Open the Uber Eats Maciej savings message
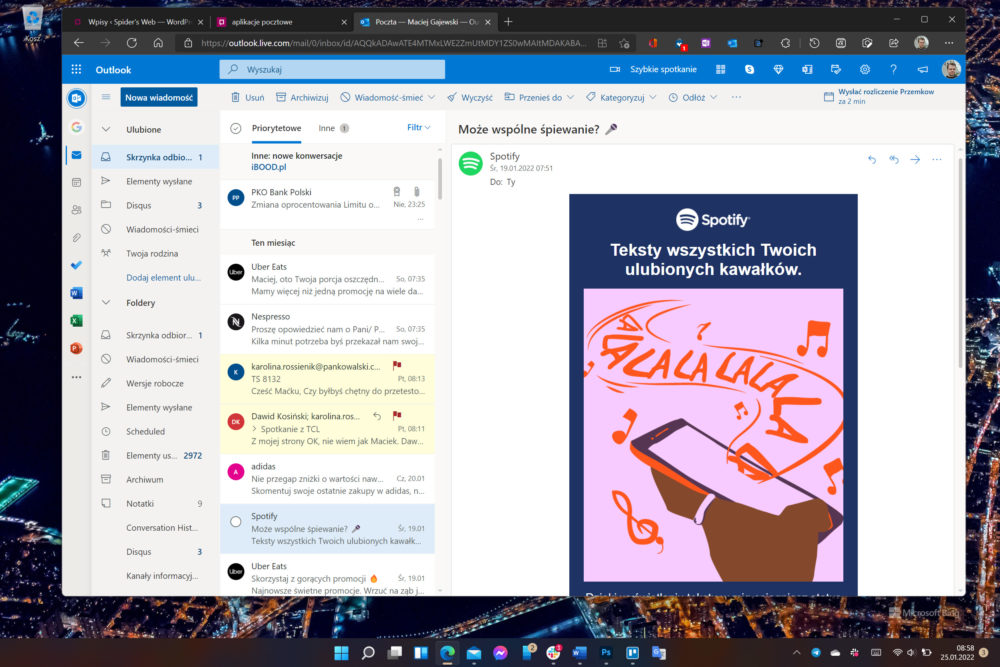Image resolution: width=1000 pixels, height=667 pixels. point(327,279)
